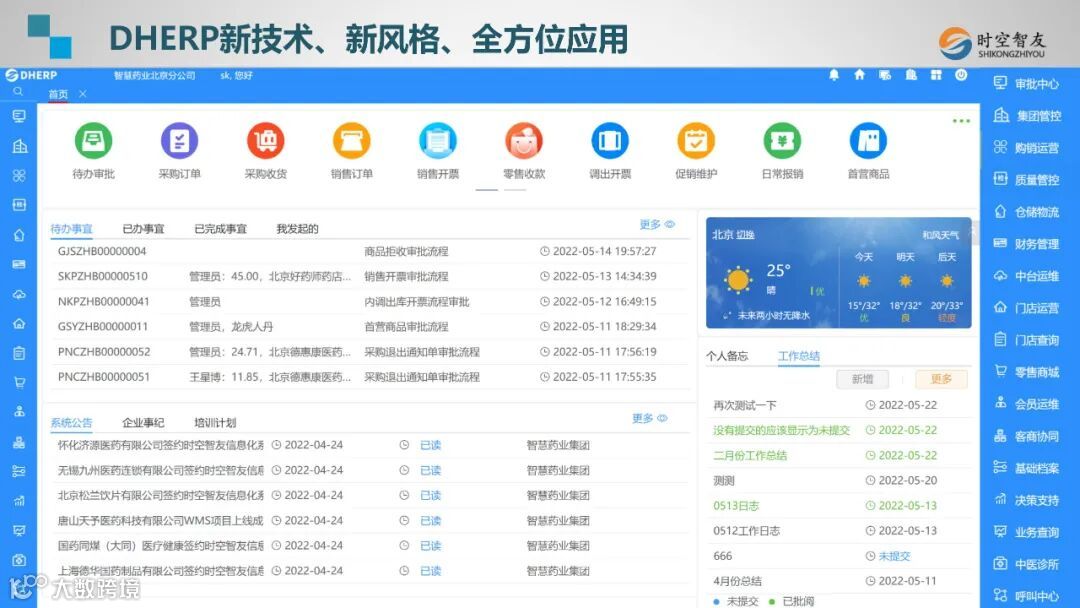This screenshot has height=608, width=1080.
Task: Click the 未提交 status link
Action: tap(894, 556)
